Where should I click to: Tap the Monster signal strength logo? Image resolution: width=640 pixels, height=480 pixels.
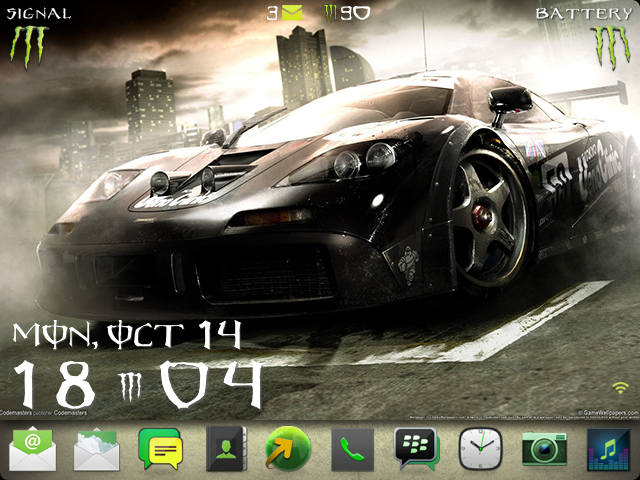pyautogui.click(x=29, y=46)
